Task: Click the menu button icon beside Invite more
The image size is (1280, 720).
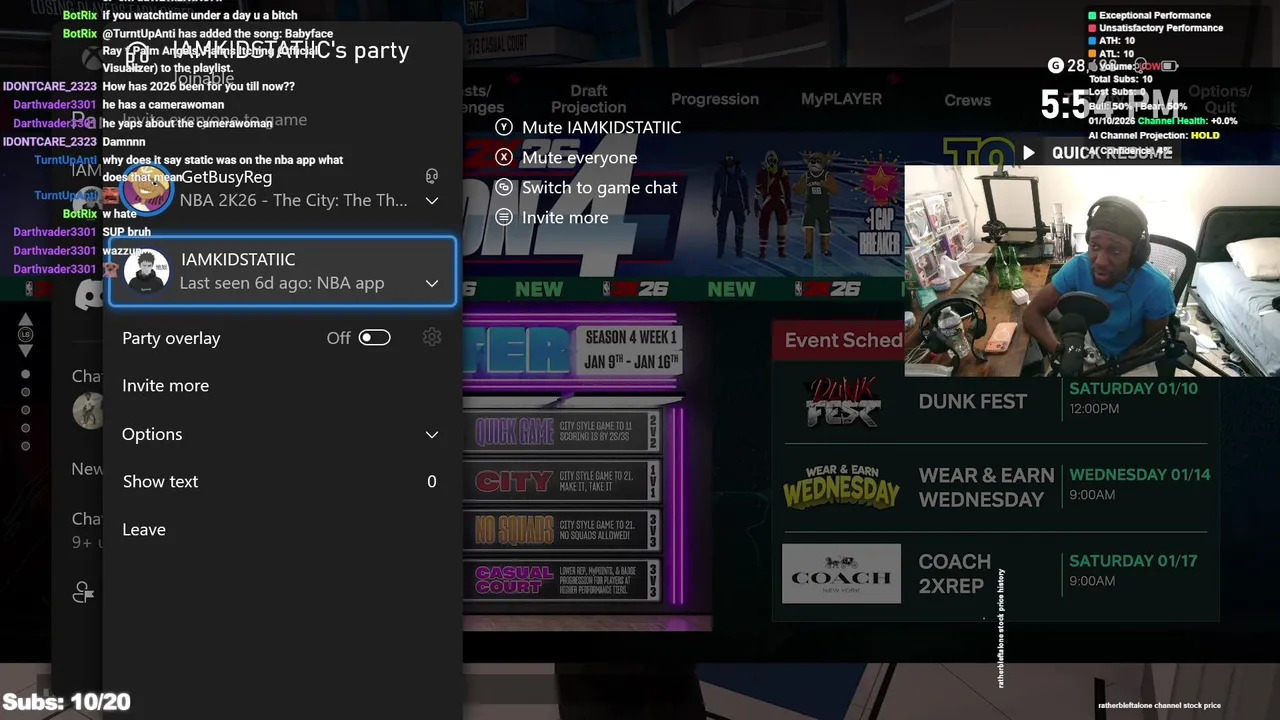Action: coord(504,217)
